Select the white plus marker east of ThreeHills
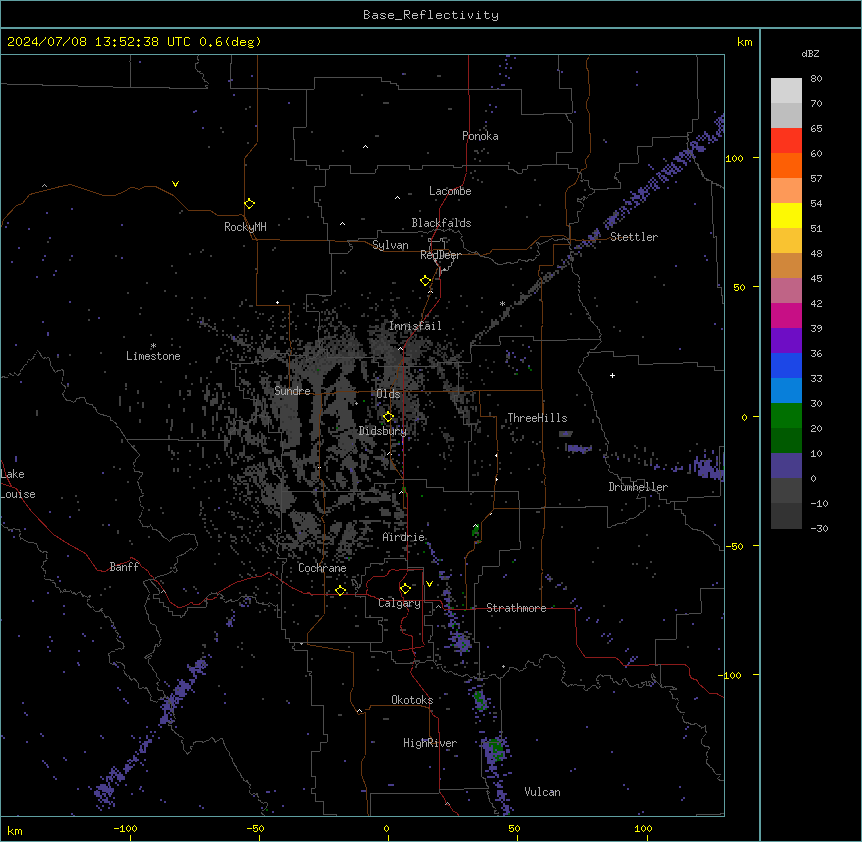Image resolution: width=862 pixels, height=842 pixels. (x=612, y=375)
